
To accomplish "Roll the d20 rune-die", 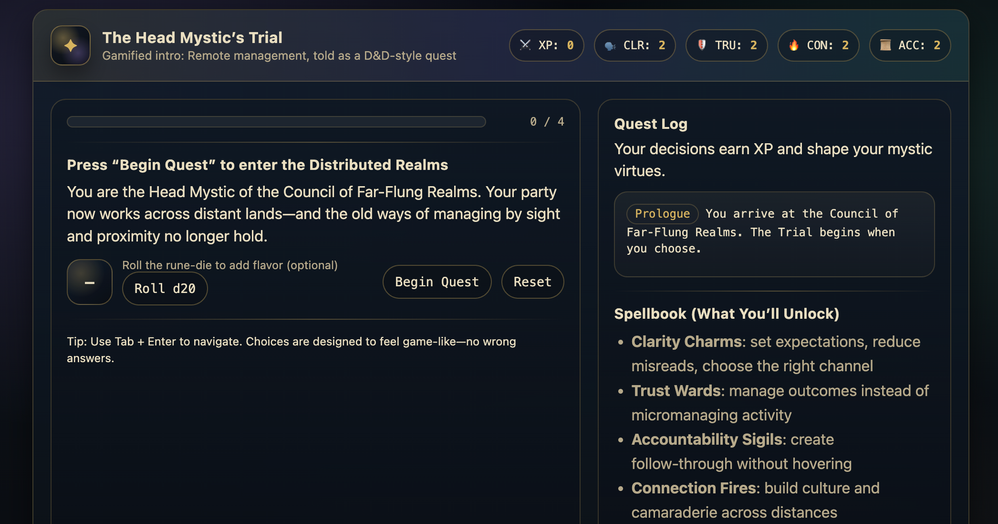I will [165, 289].
